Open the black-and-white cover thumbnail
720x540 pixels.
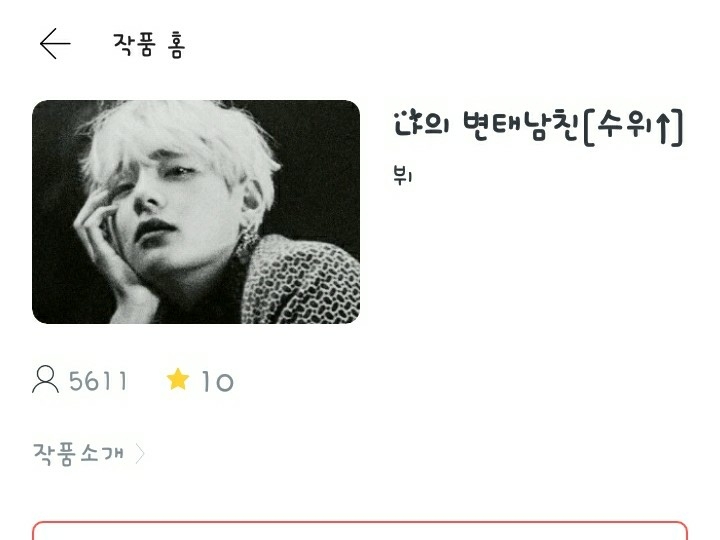(196, 212)
